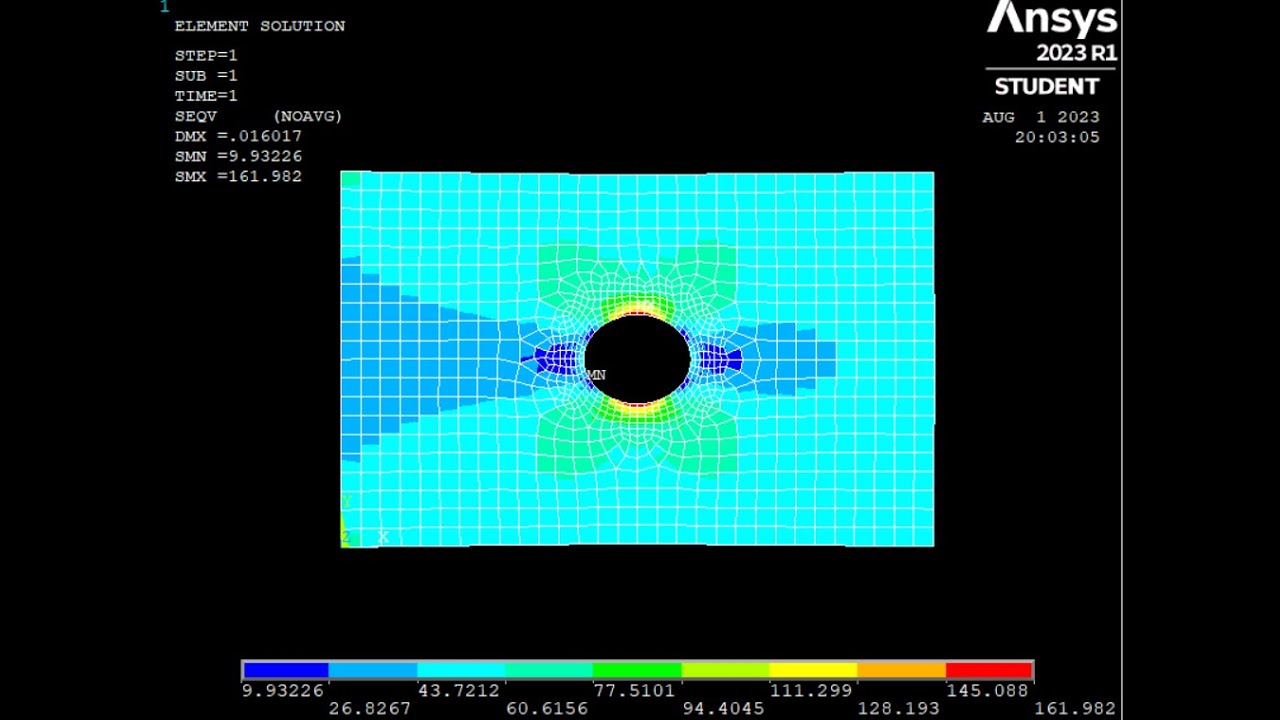Click the legend value '145.088'
This screenshot has width=1280, height=720.
point(987,690)
